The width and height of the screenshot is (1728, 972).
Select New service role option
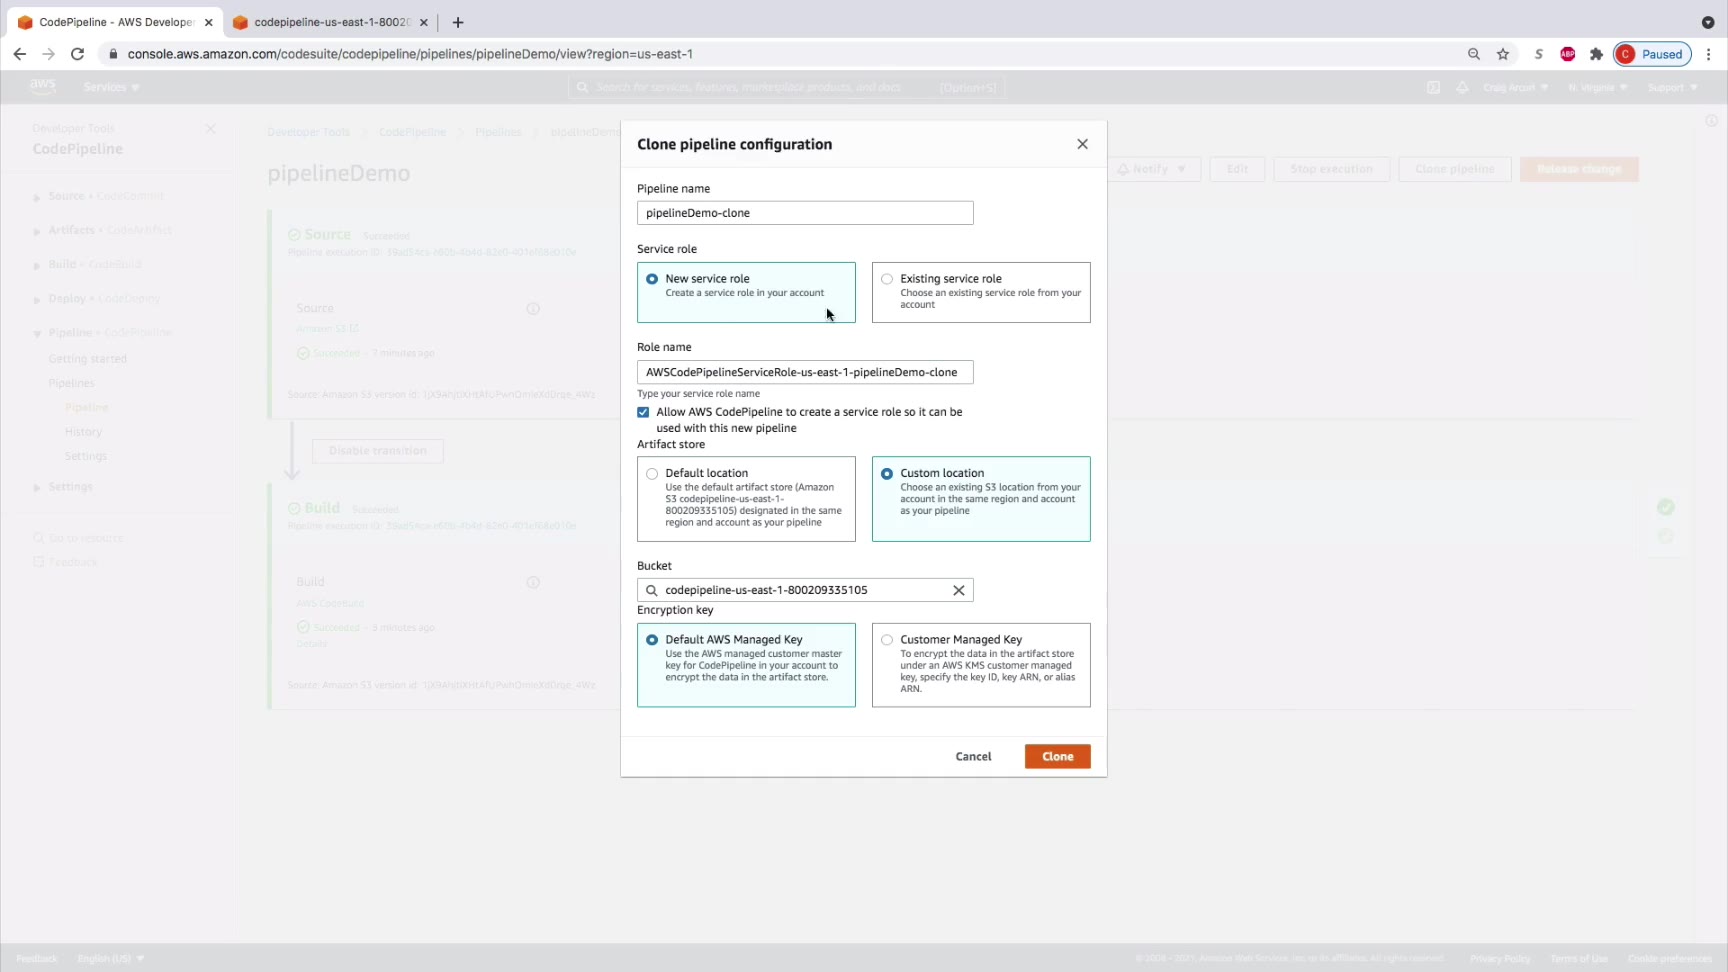click(x=746, y=292)
